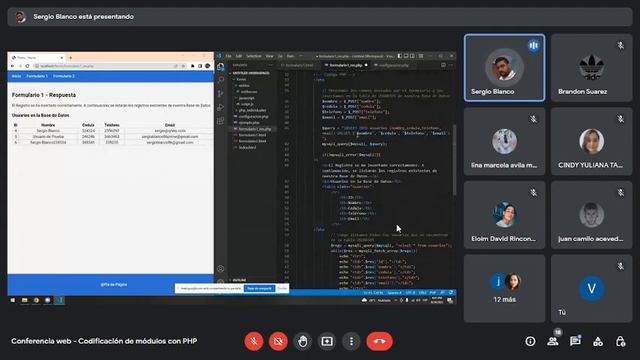Open Run menu in shared VS Code
The height and width of the screenshot is (360, 640).
point(290,56)
